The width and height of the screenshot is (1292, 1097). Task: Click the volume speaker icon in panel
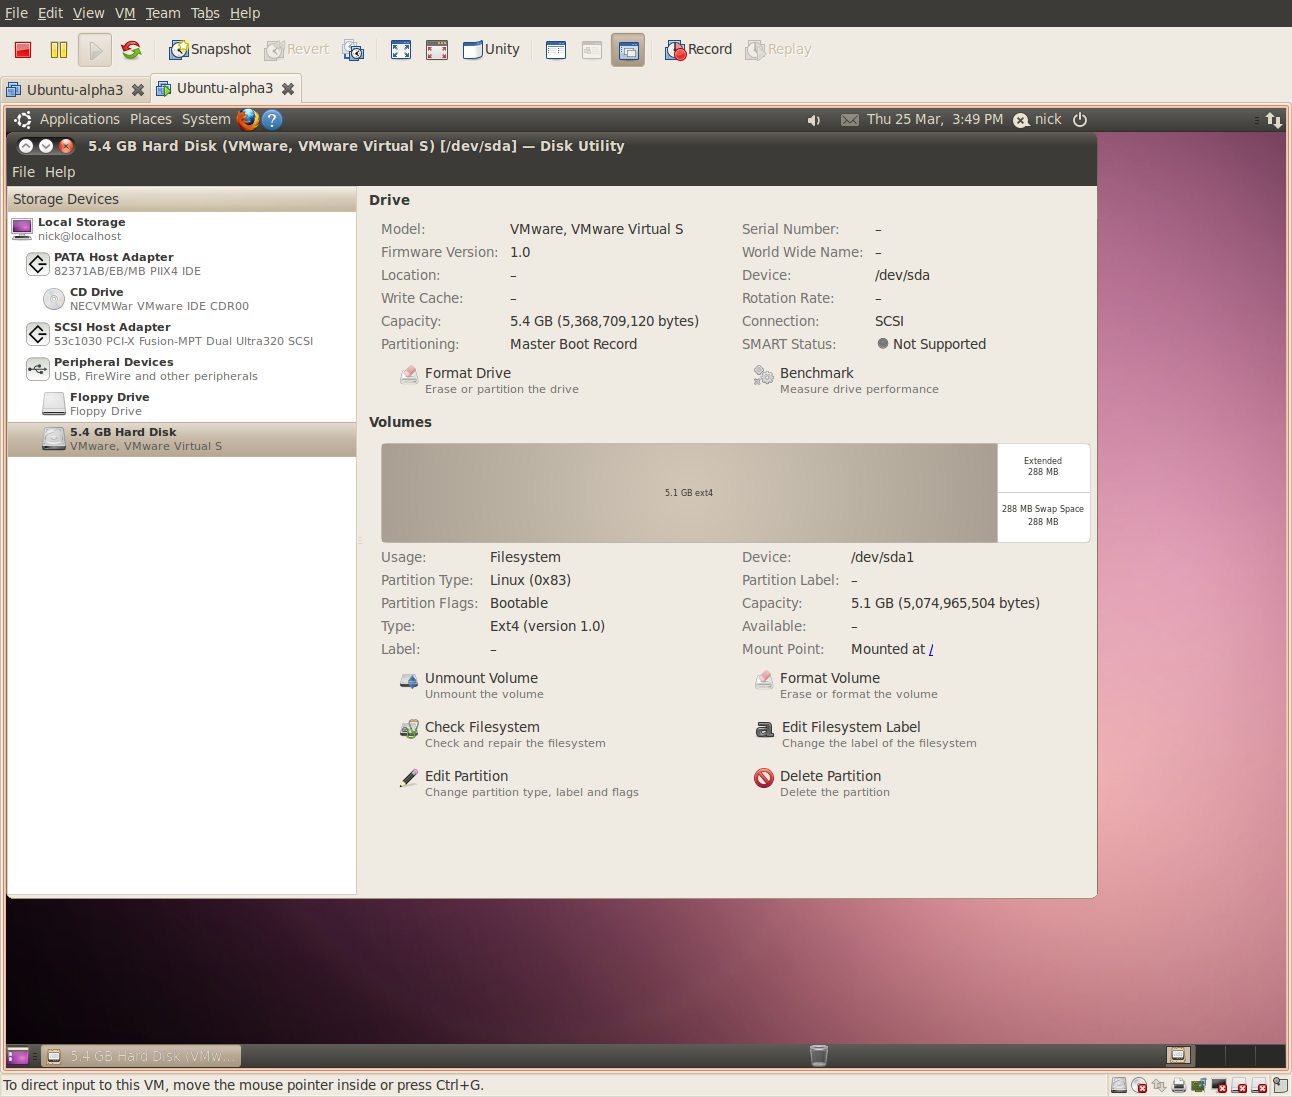click(x=814, y=120)
